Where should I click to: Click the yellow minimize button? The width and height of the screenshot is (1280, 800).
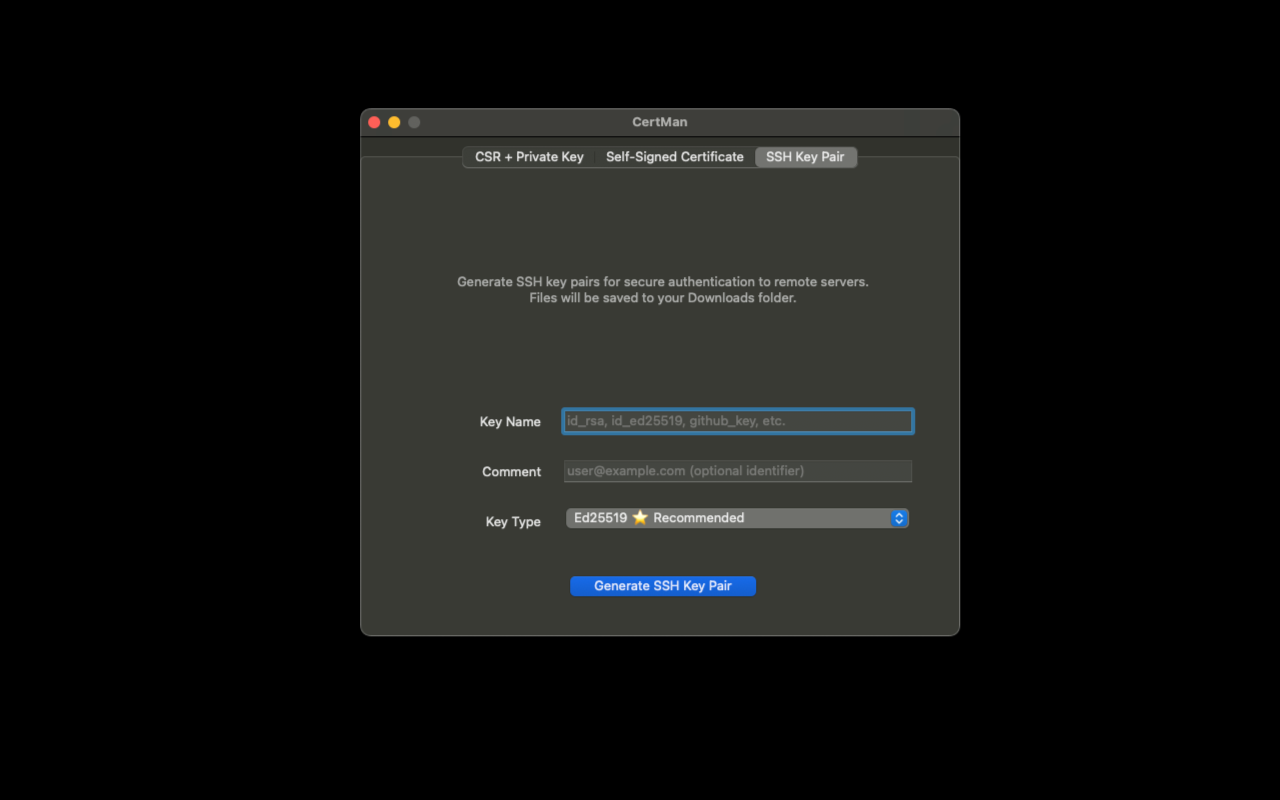pyautogui.click(x=393, y=121)
